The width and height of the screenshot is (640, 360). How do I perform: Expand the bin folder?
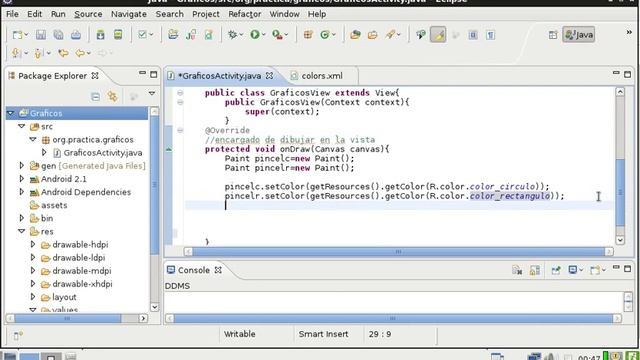22,218
